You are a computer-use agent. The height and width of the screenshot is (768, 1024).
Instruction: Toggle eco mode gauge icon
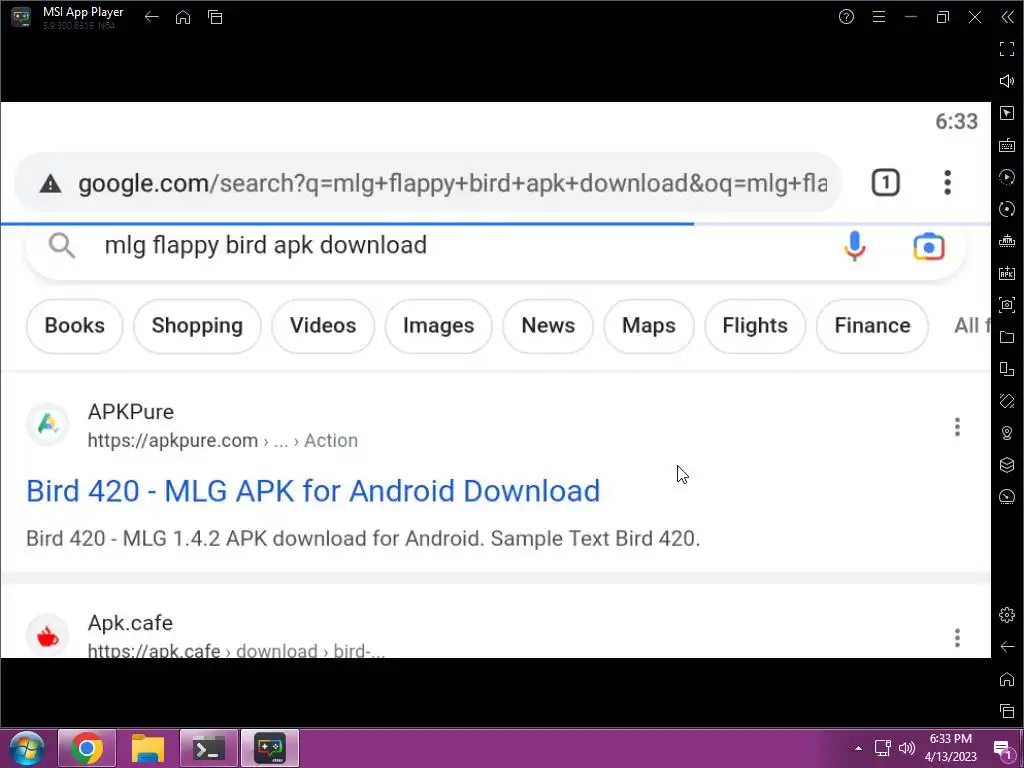(1006, 497)
